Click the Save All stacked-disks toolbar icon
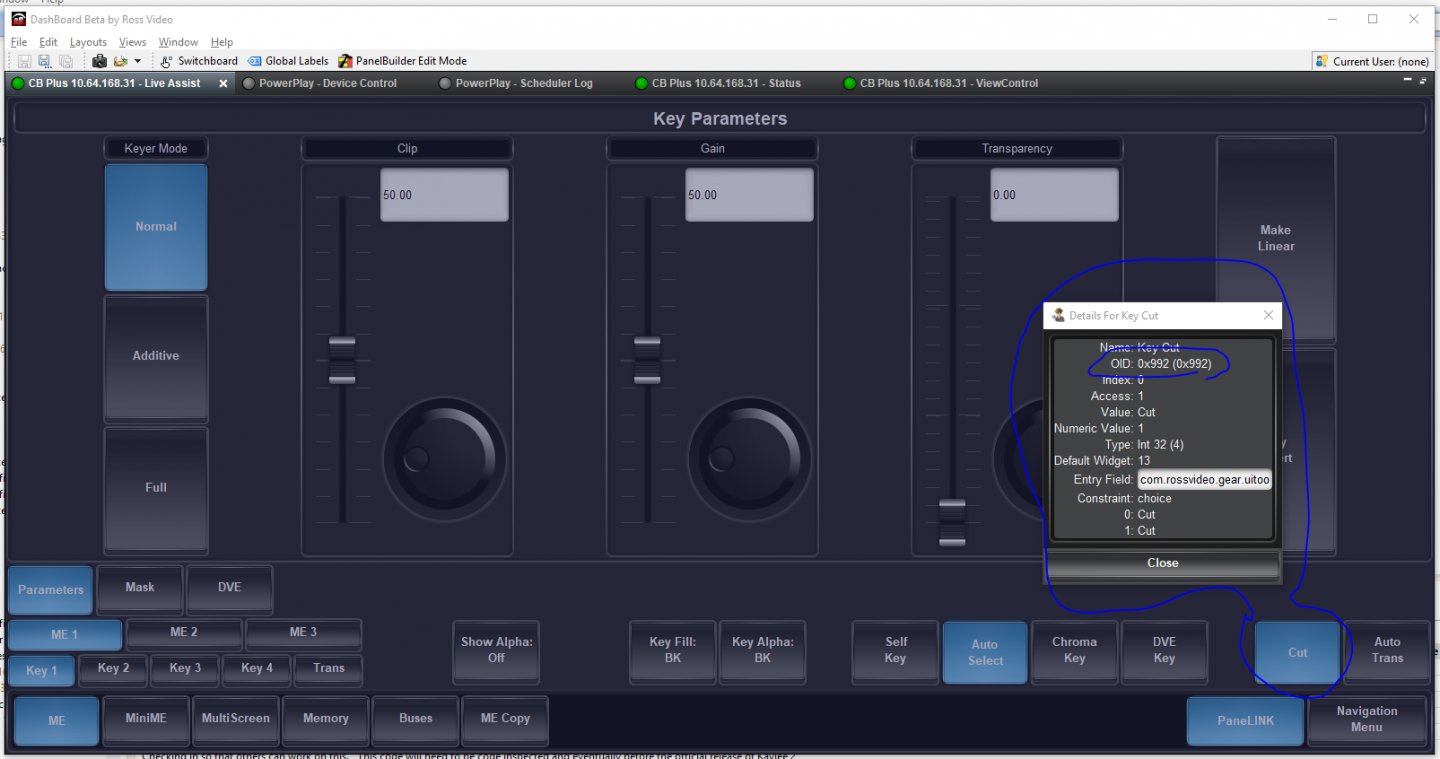The width and height of the screenshot is (1440, 759). [65, 61]
